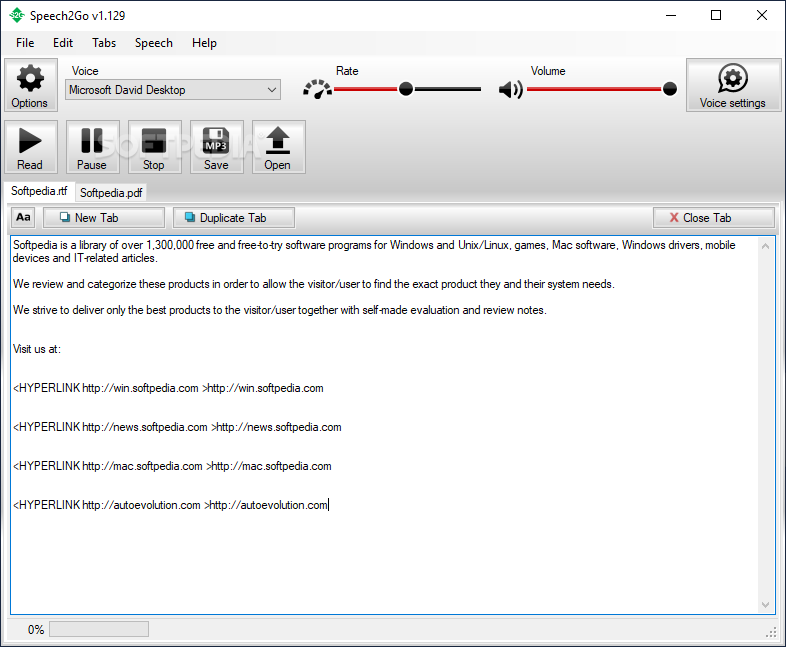Open the Speech menu
Image resolution: width=786 pixels, height=647 pixels.
point(153,43)
